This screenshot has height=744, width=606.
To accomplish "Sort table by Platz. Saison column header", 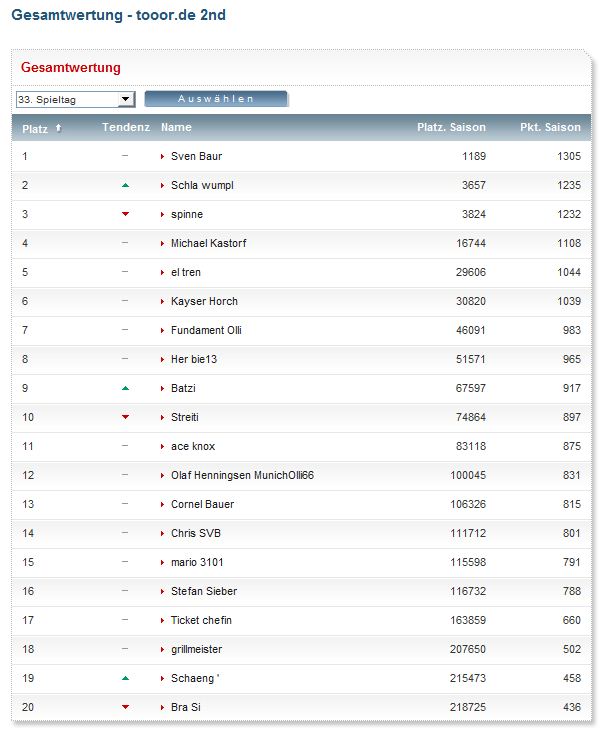I will pyautogui.click(x=451, y=128).
